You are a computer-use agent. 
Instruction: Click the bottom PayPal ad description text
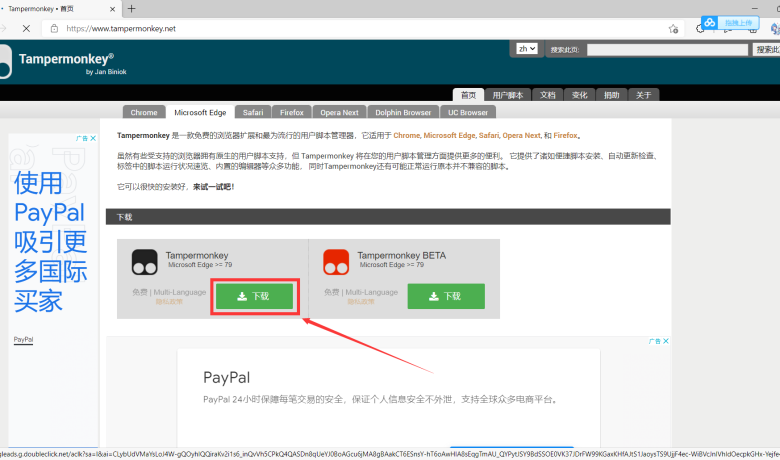[381, 399]
